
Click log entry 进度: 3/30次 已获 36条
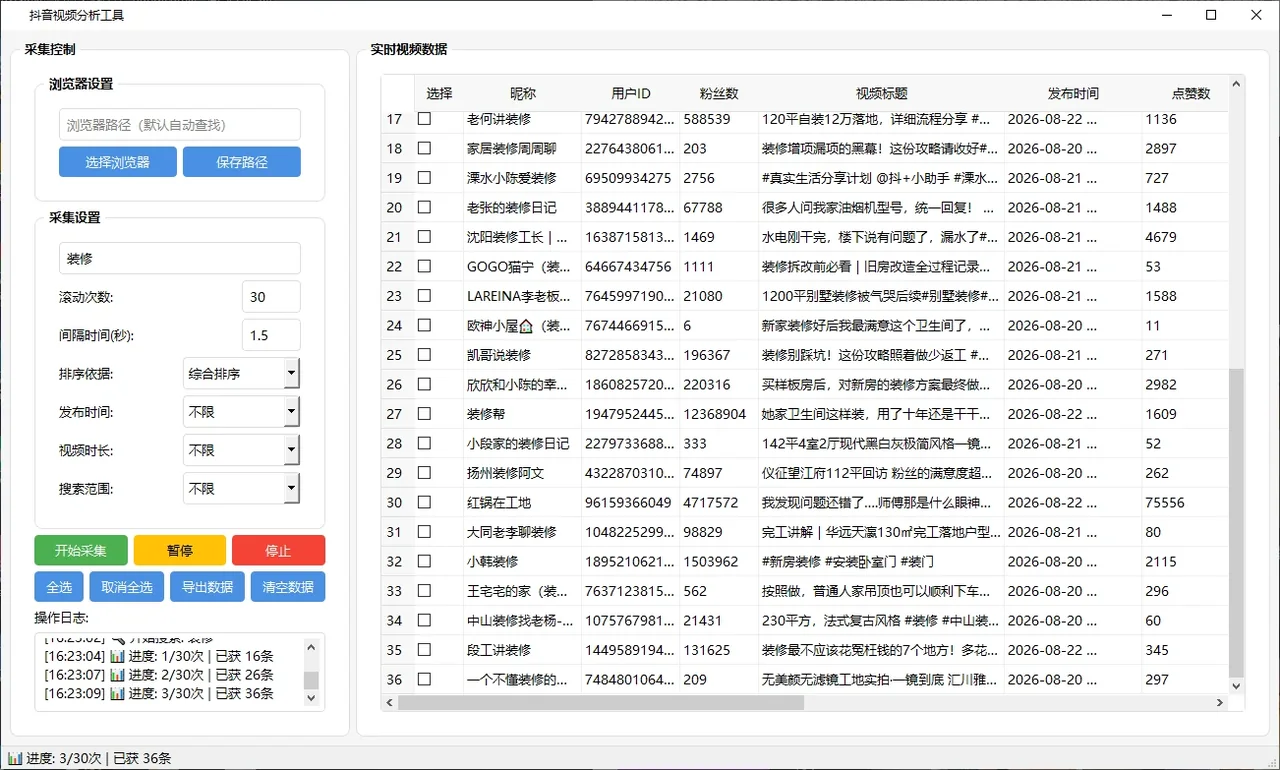tap(159, 693)
